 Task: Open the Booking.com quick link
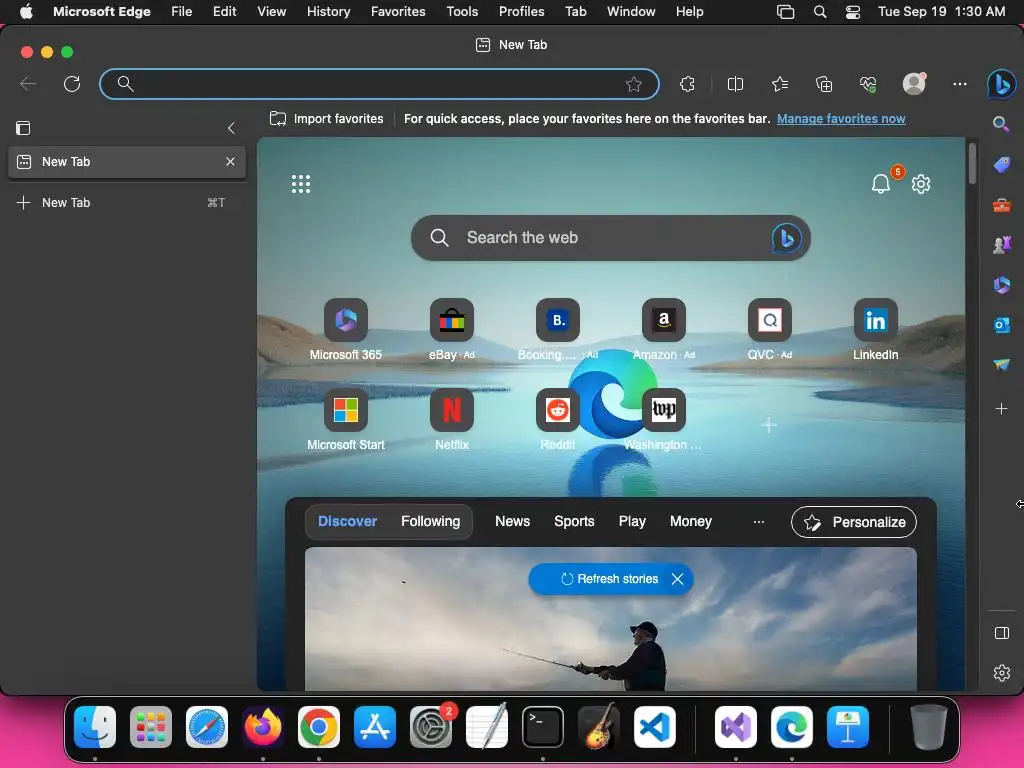558,330
